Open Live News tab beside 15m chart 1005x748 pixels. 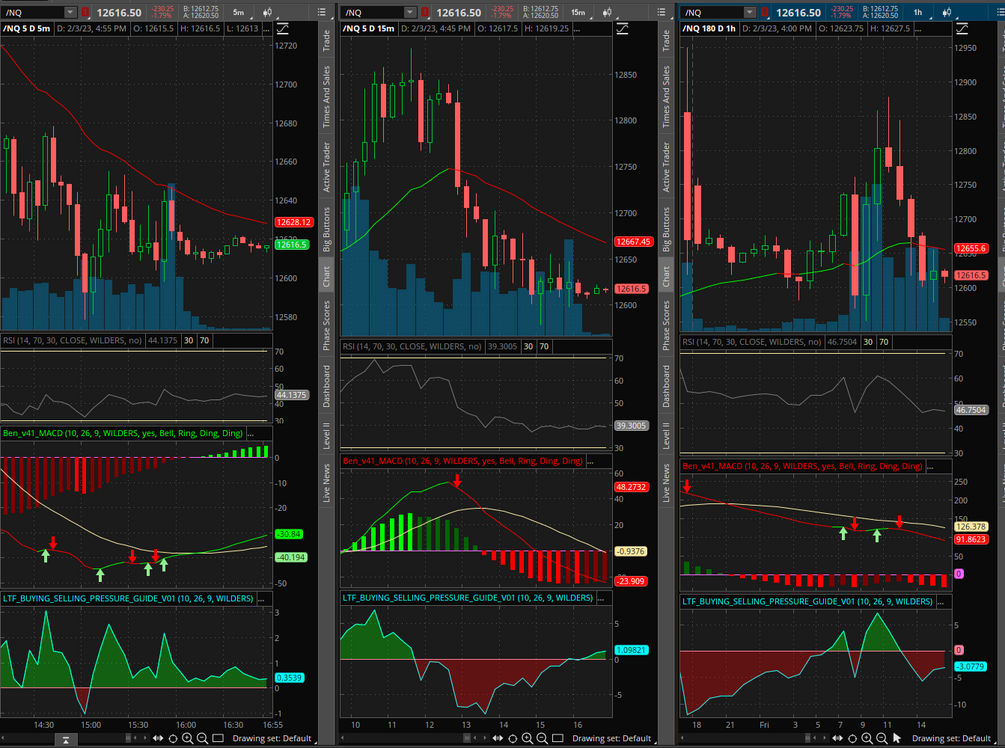(x=666, y=483)
